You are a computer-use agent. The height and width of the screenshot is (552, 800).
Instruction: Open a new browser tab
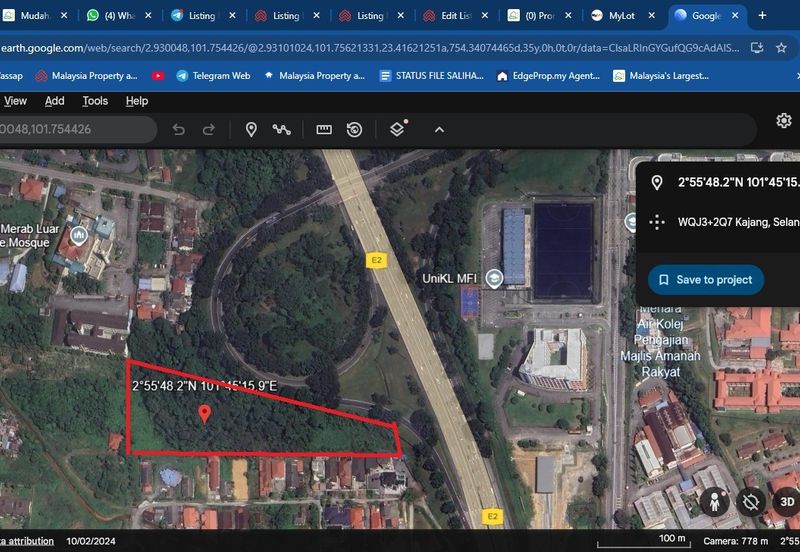tap(762, 16)
